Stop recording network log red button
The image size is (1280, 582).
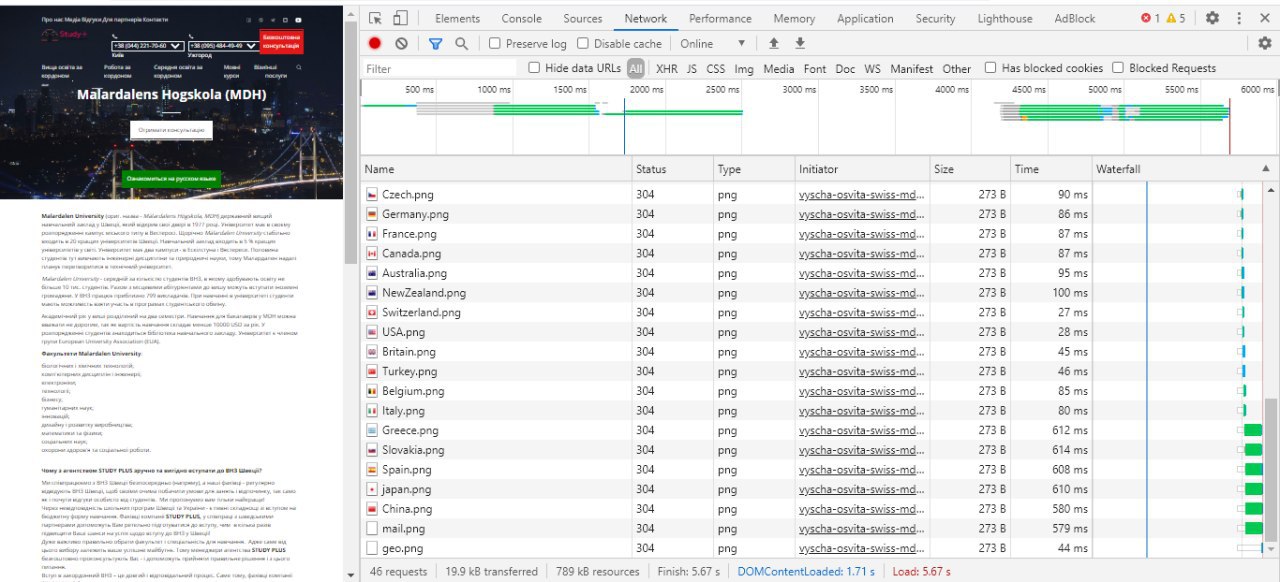tap(375, 43)
